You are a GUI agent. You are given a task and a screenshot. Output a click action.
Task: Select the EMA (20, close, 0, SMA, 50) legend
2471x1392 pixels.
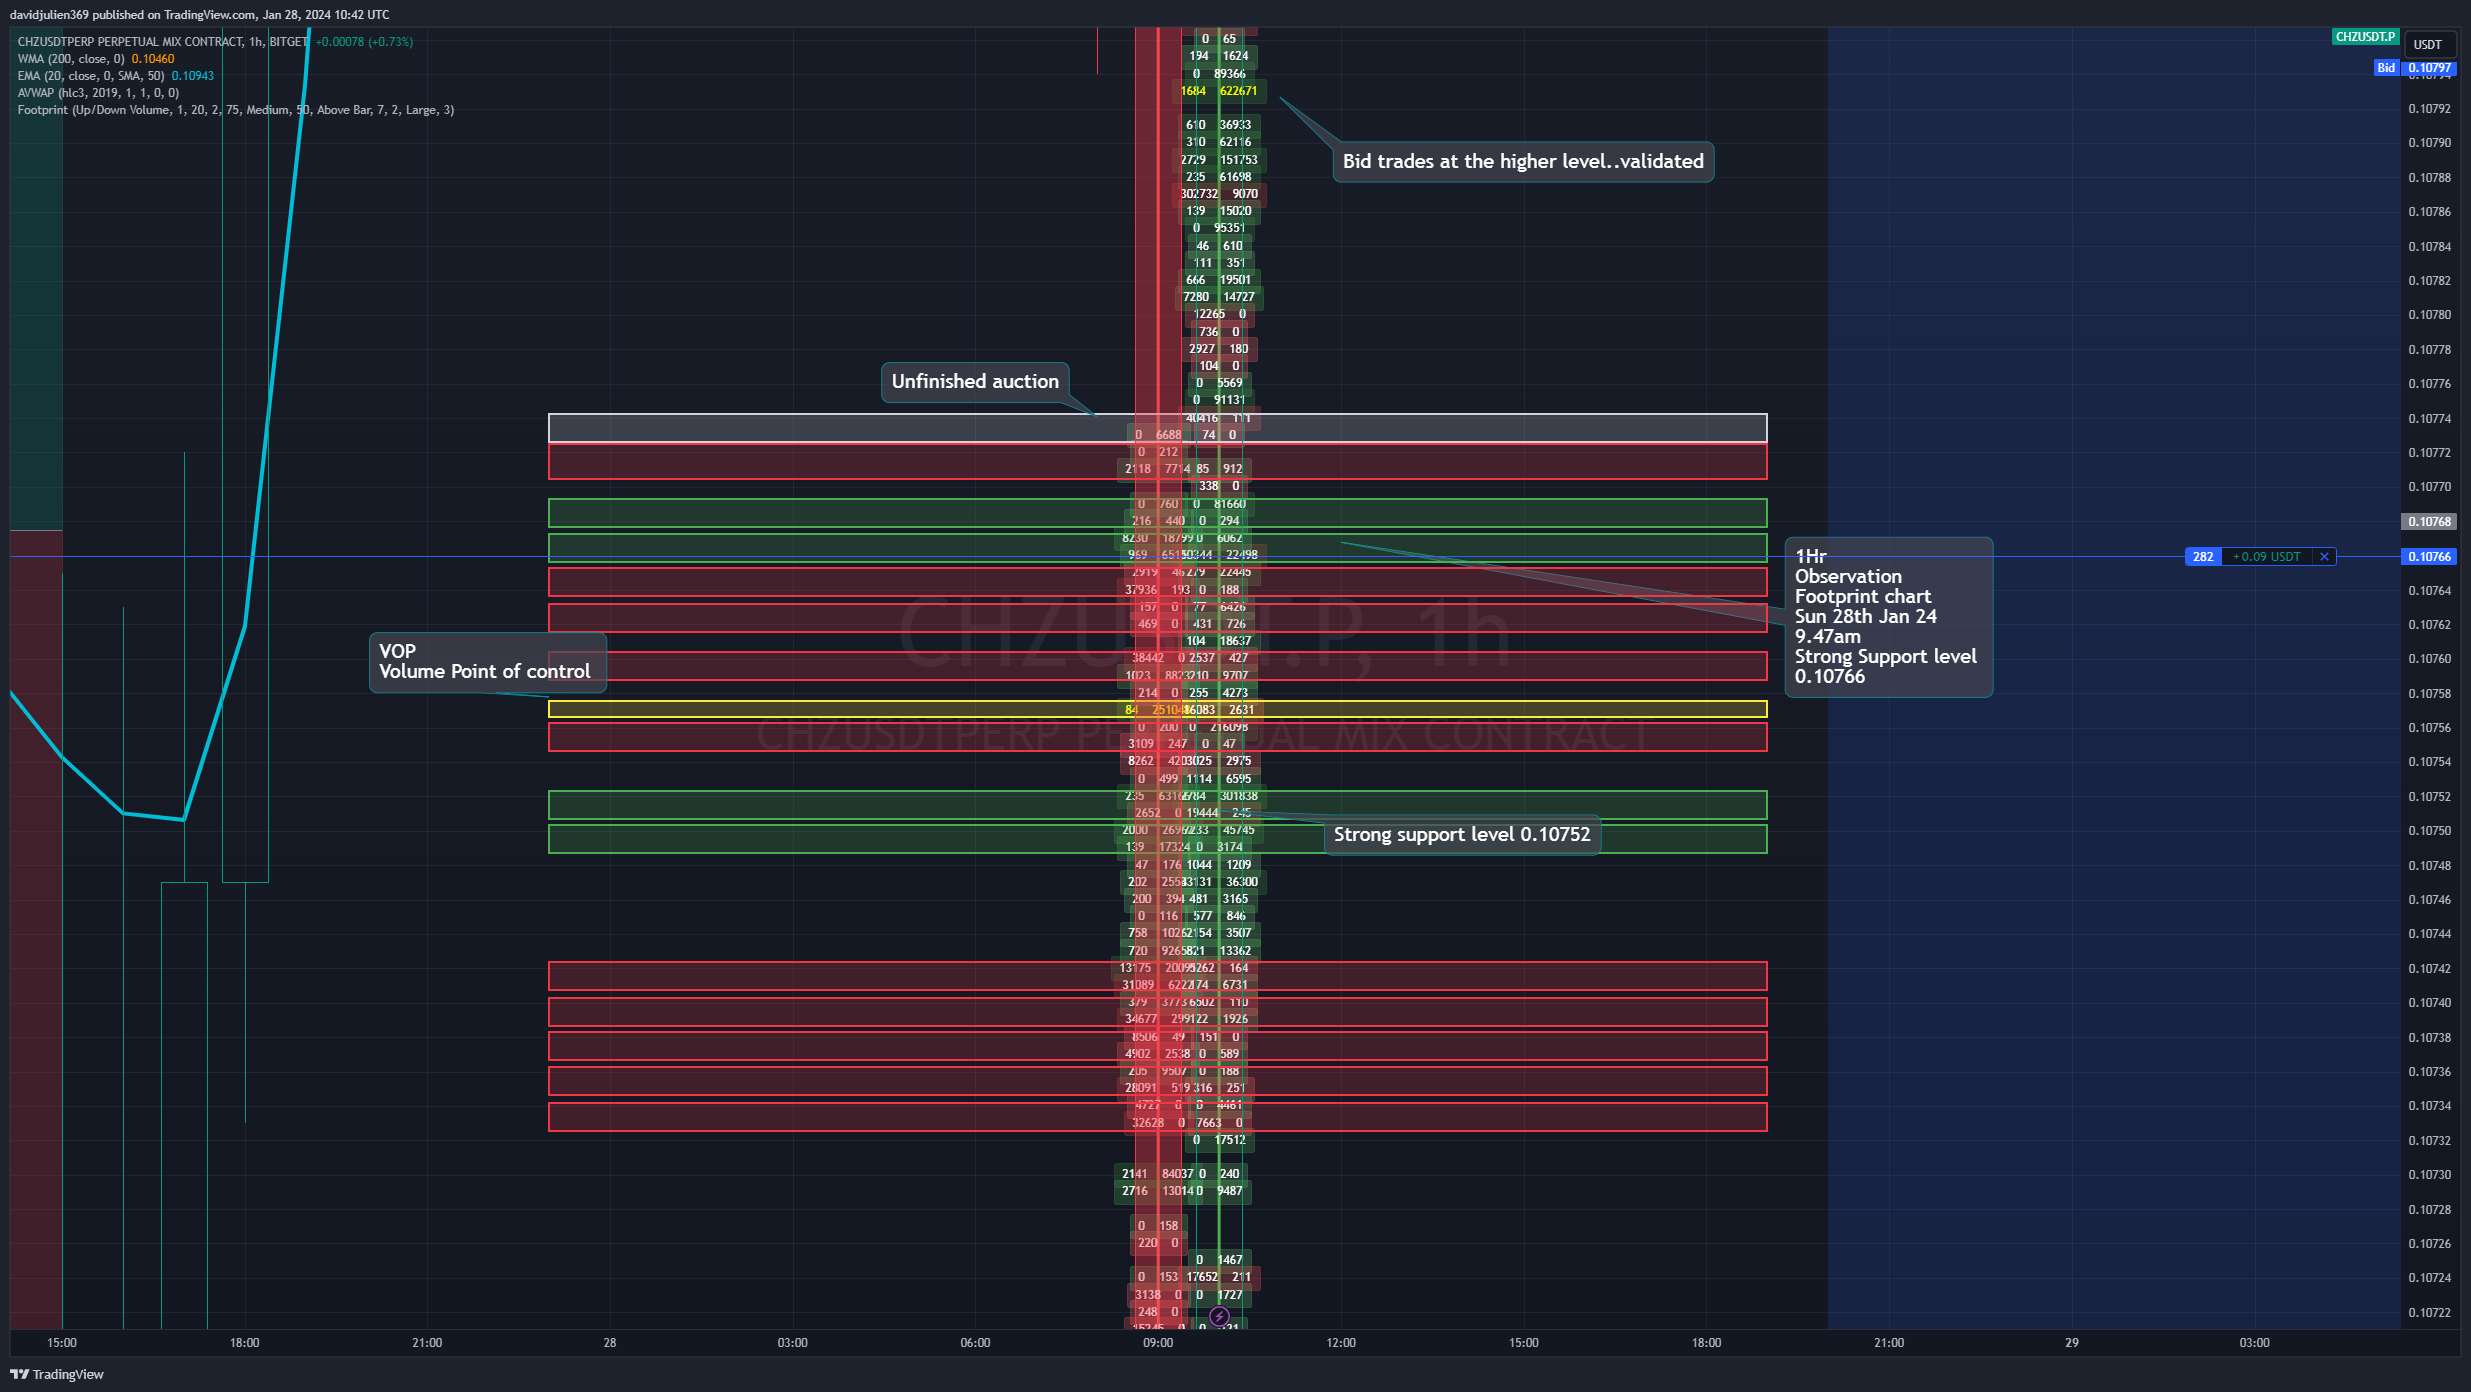(x=91, y=76)
